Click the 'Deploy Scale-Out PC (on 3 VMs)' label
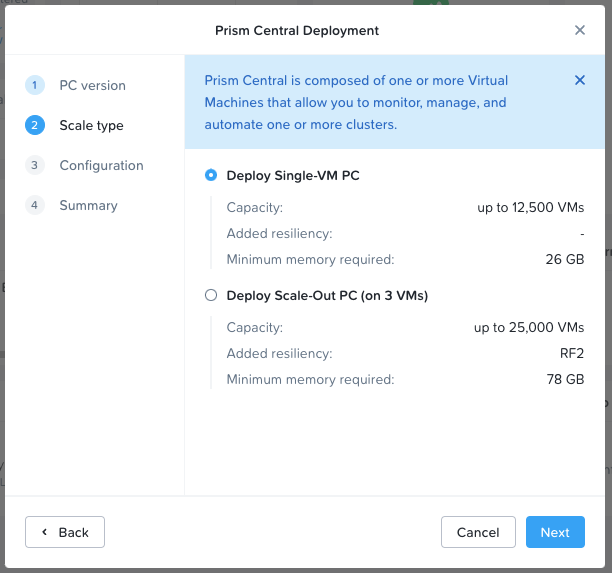 point(327,295)
